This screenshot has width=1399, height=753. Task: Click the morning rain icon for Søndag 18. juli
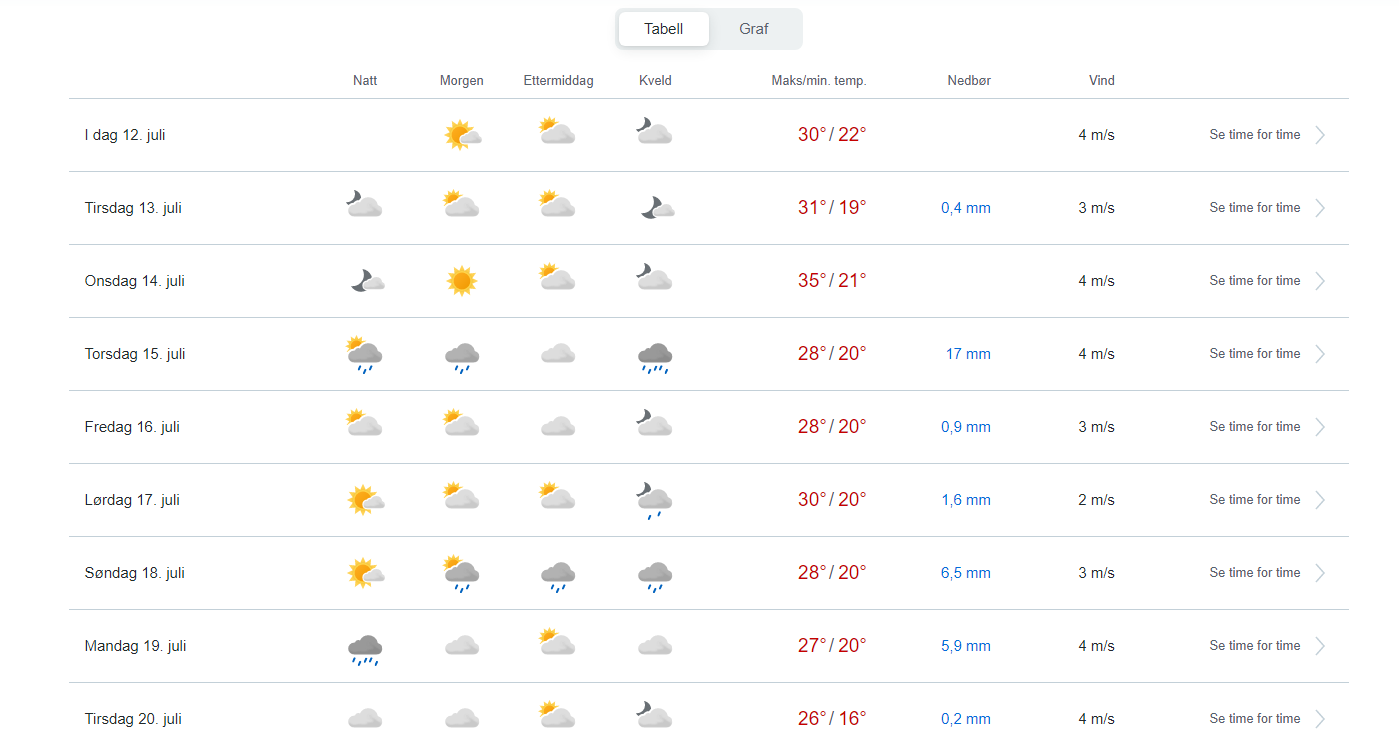click(461, 574)
